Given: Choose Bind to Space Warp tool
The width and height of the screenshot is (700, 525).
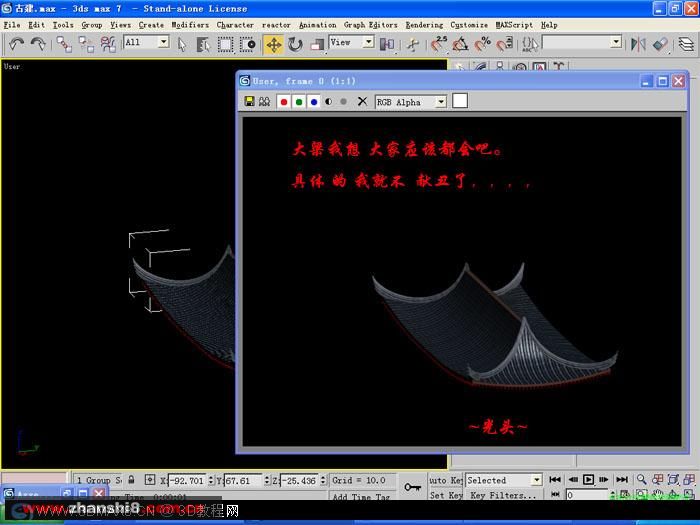Looking at the screenshot, I should [108, 44].
